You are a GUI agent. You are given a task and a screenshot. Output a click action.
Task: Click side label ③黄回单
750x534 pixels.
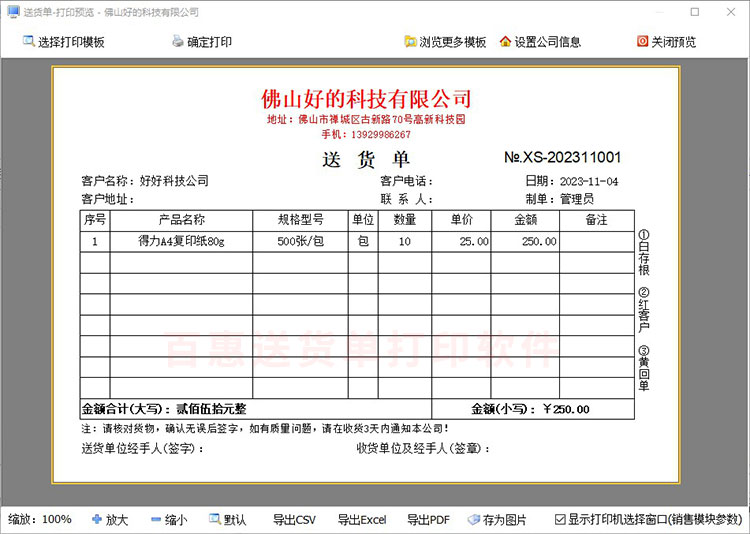pyautogui.click(x=644, y=368)
